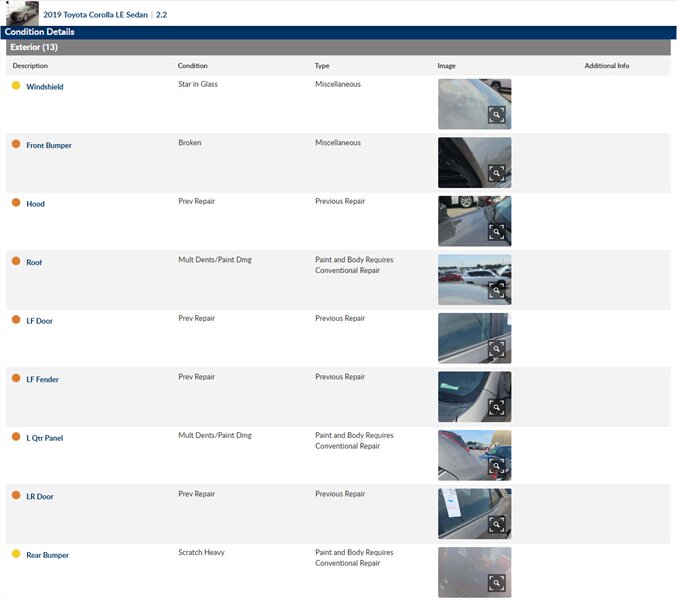
Task: Click magnify icon on L Qtr Panel image
Action: coord(496,466)
